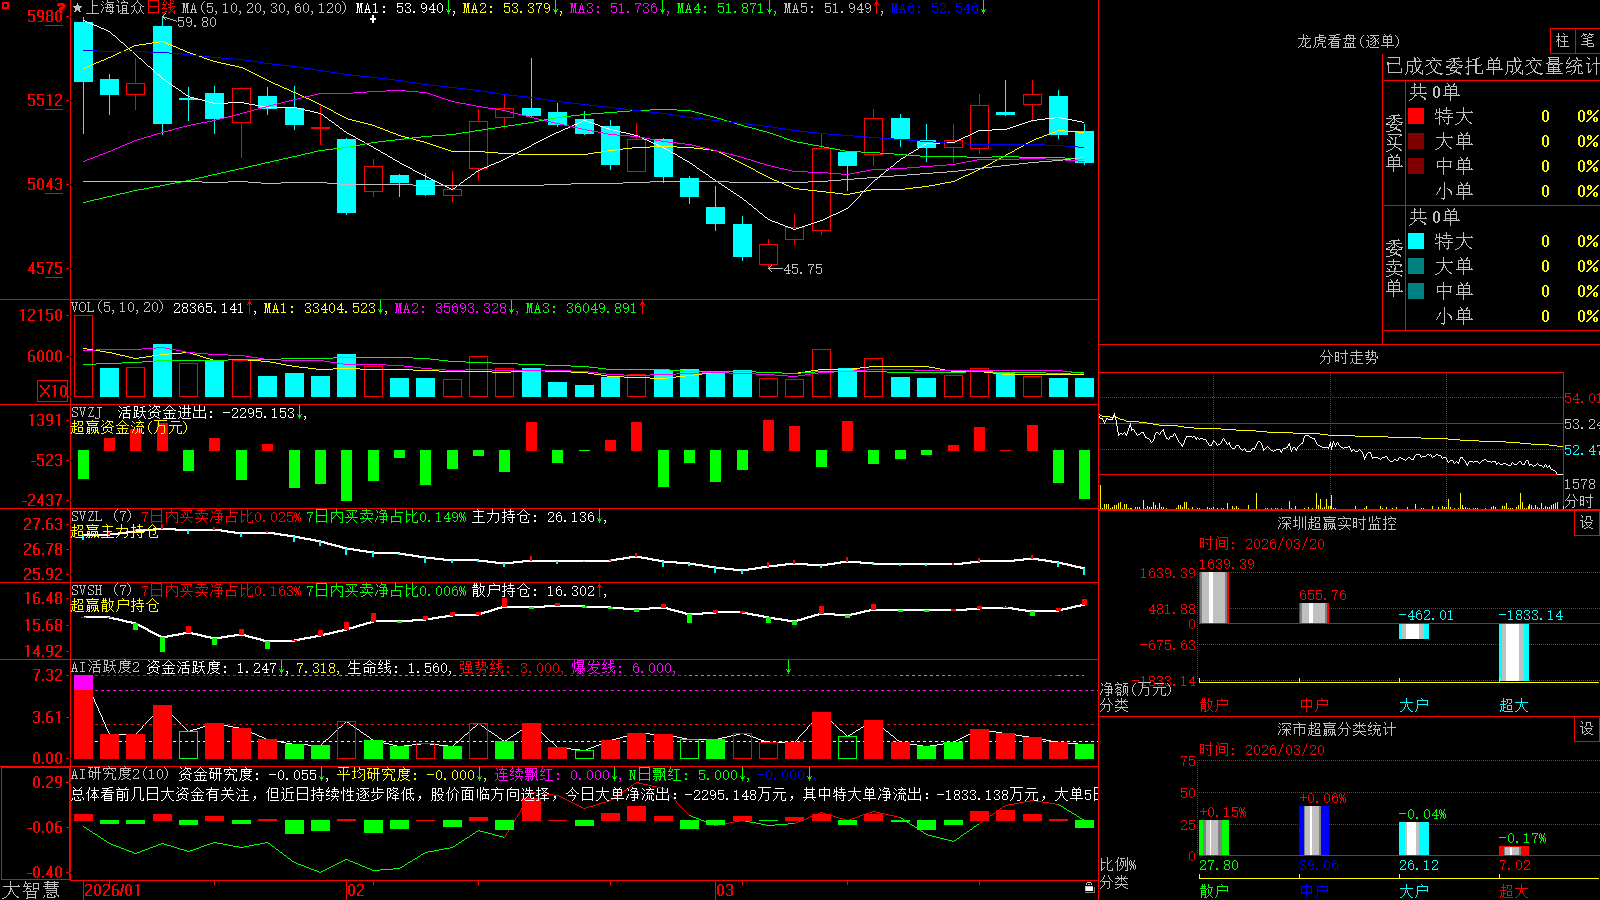1600x900 pixels.
Task: Select the AI活跃度2 indicator label
Action: [x=106, y=667]
